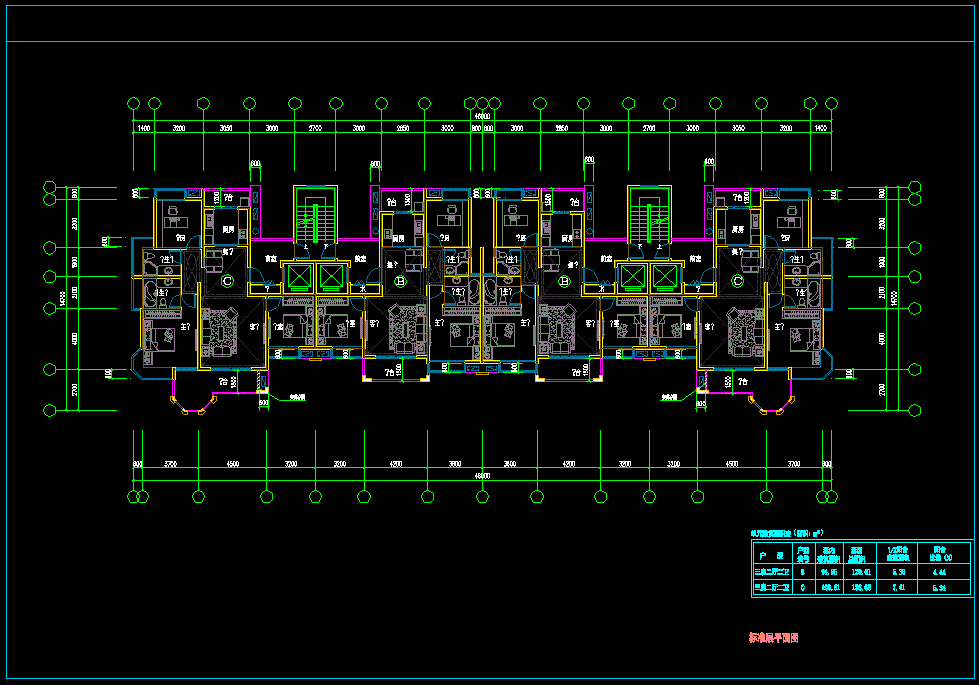Select the leader note text near the left bay window

[x=297, y=398]
